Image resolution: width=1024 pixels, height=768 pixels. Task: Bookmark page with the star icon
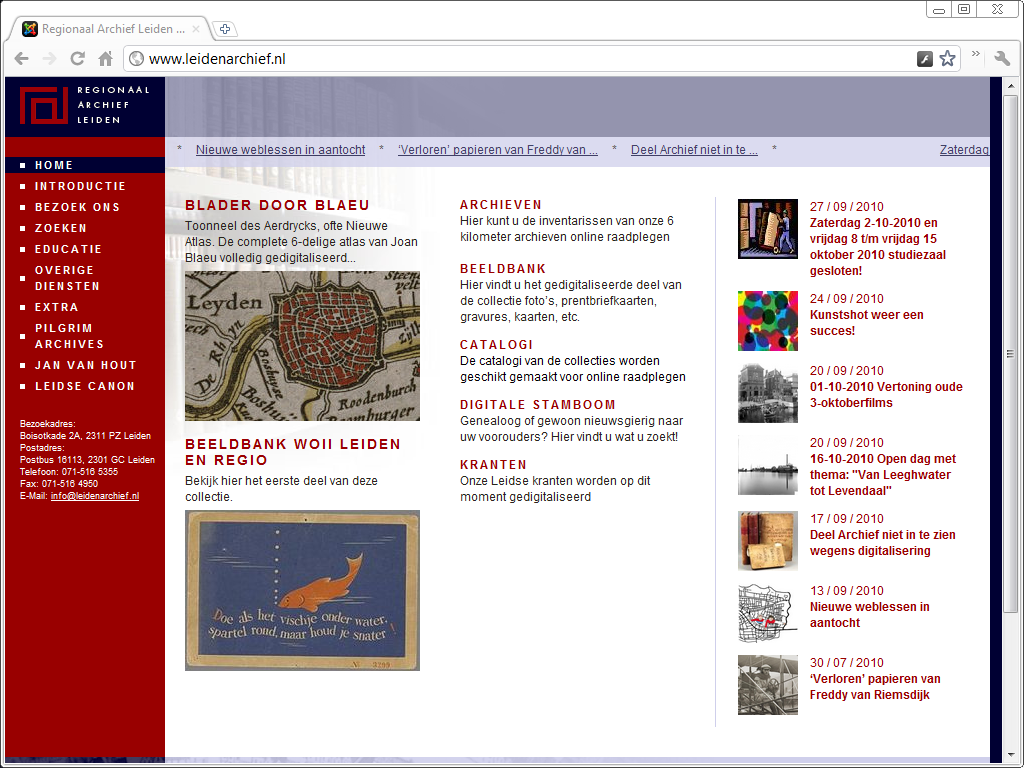948,59
